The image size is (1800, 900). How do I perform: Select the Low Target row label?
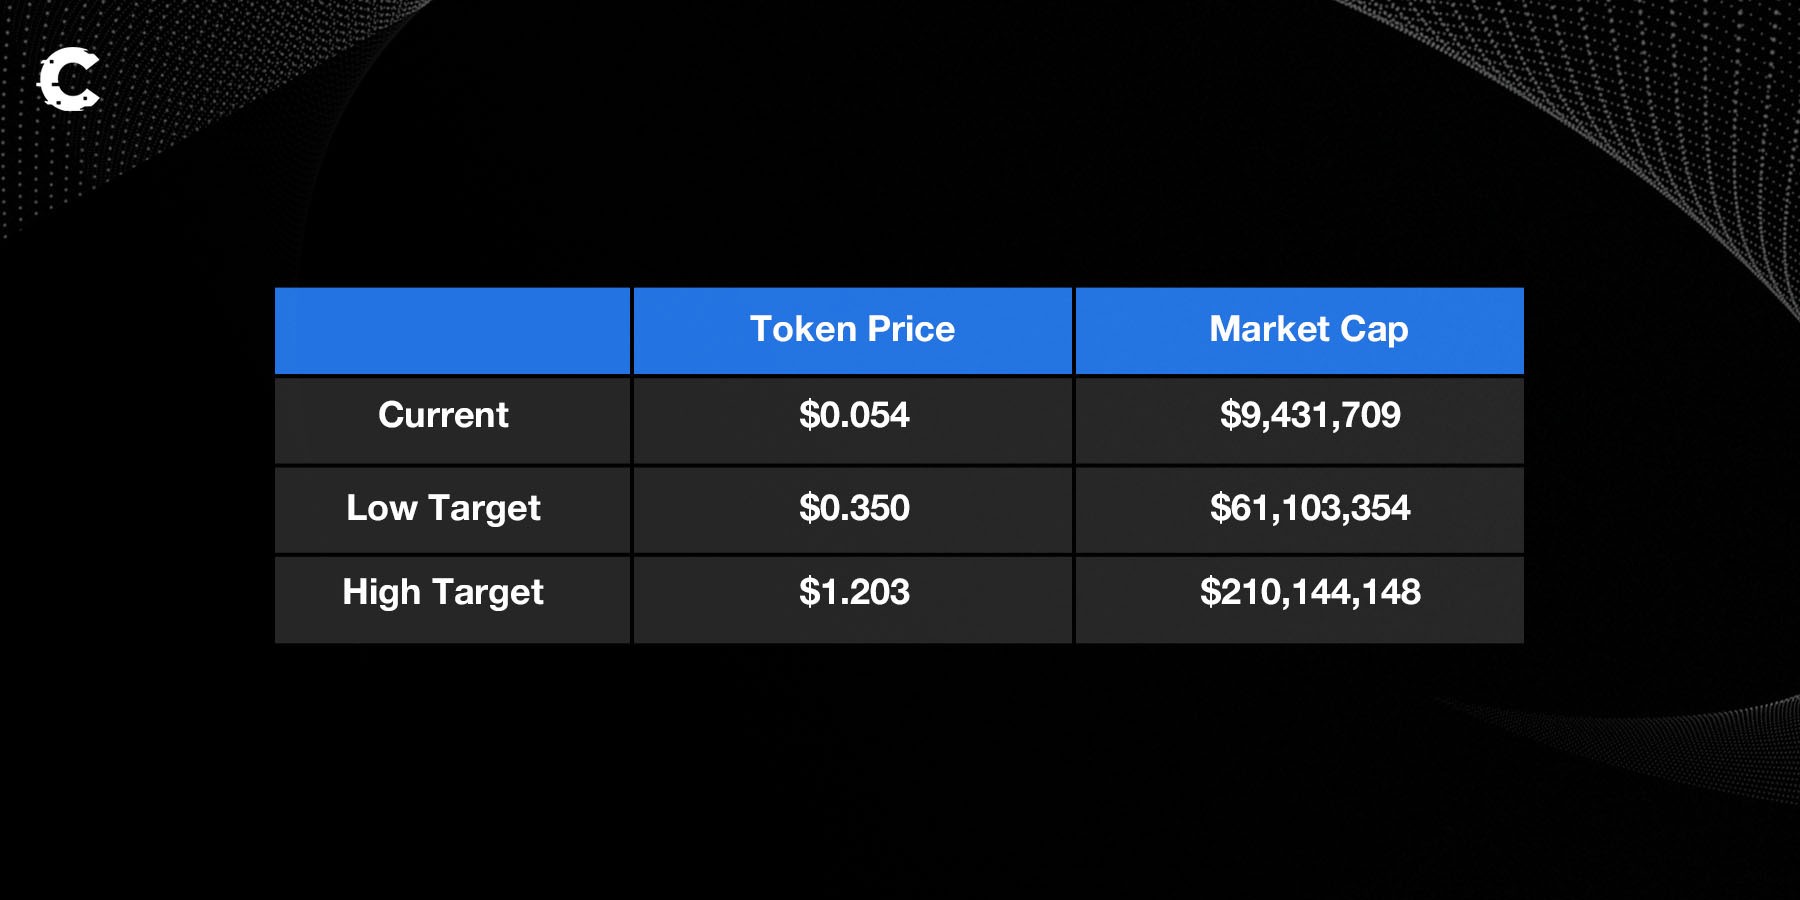443,508
